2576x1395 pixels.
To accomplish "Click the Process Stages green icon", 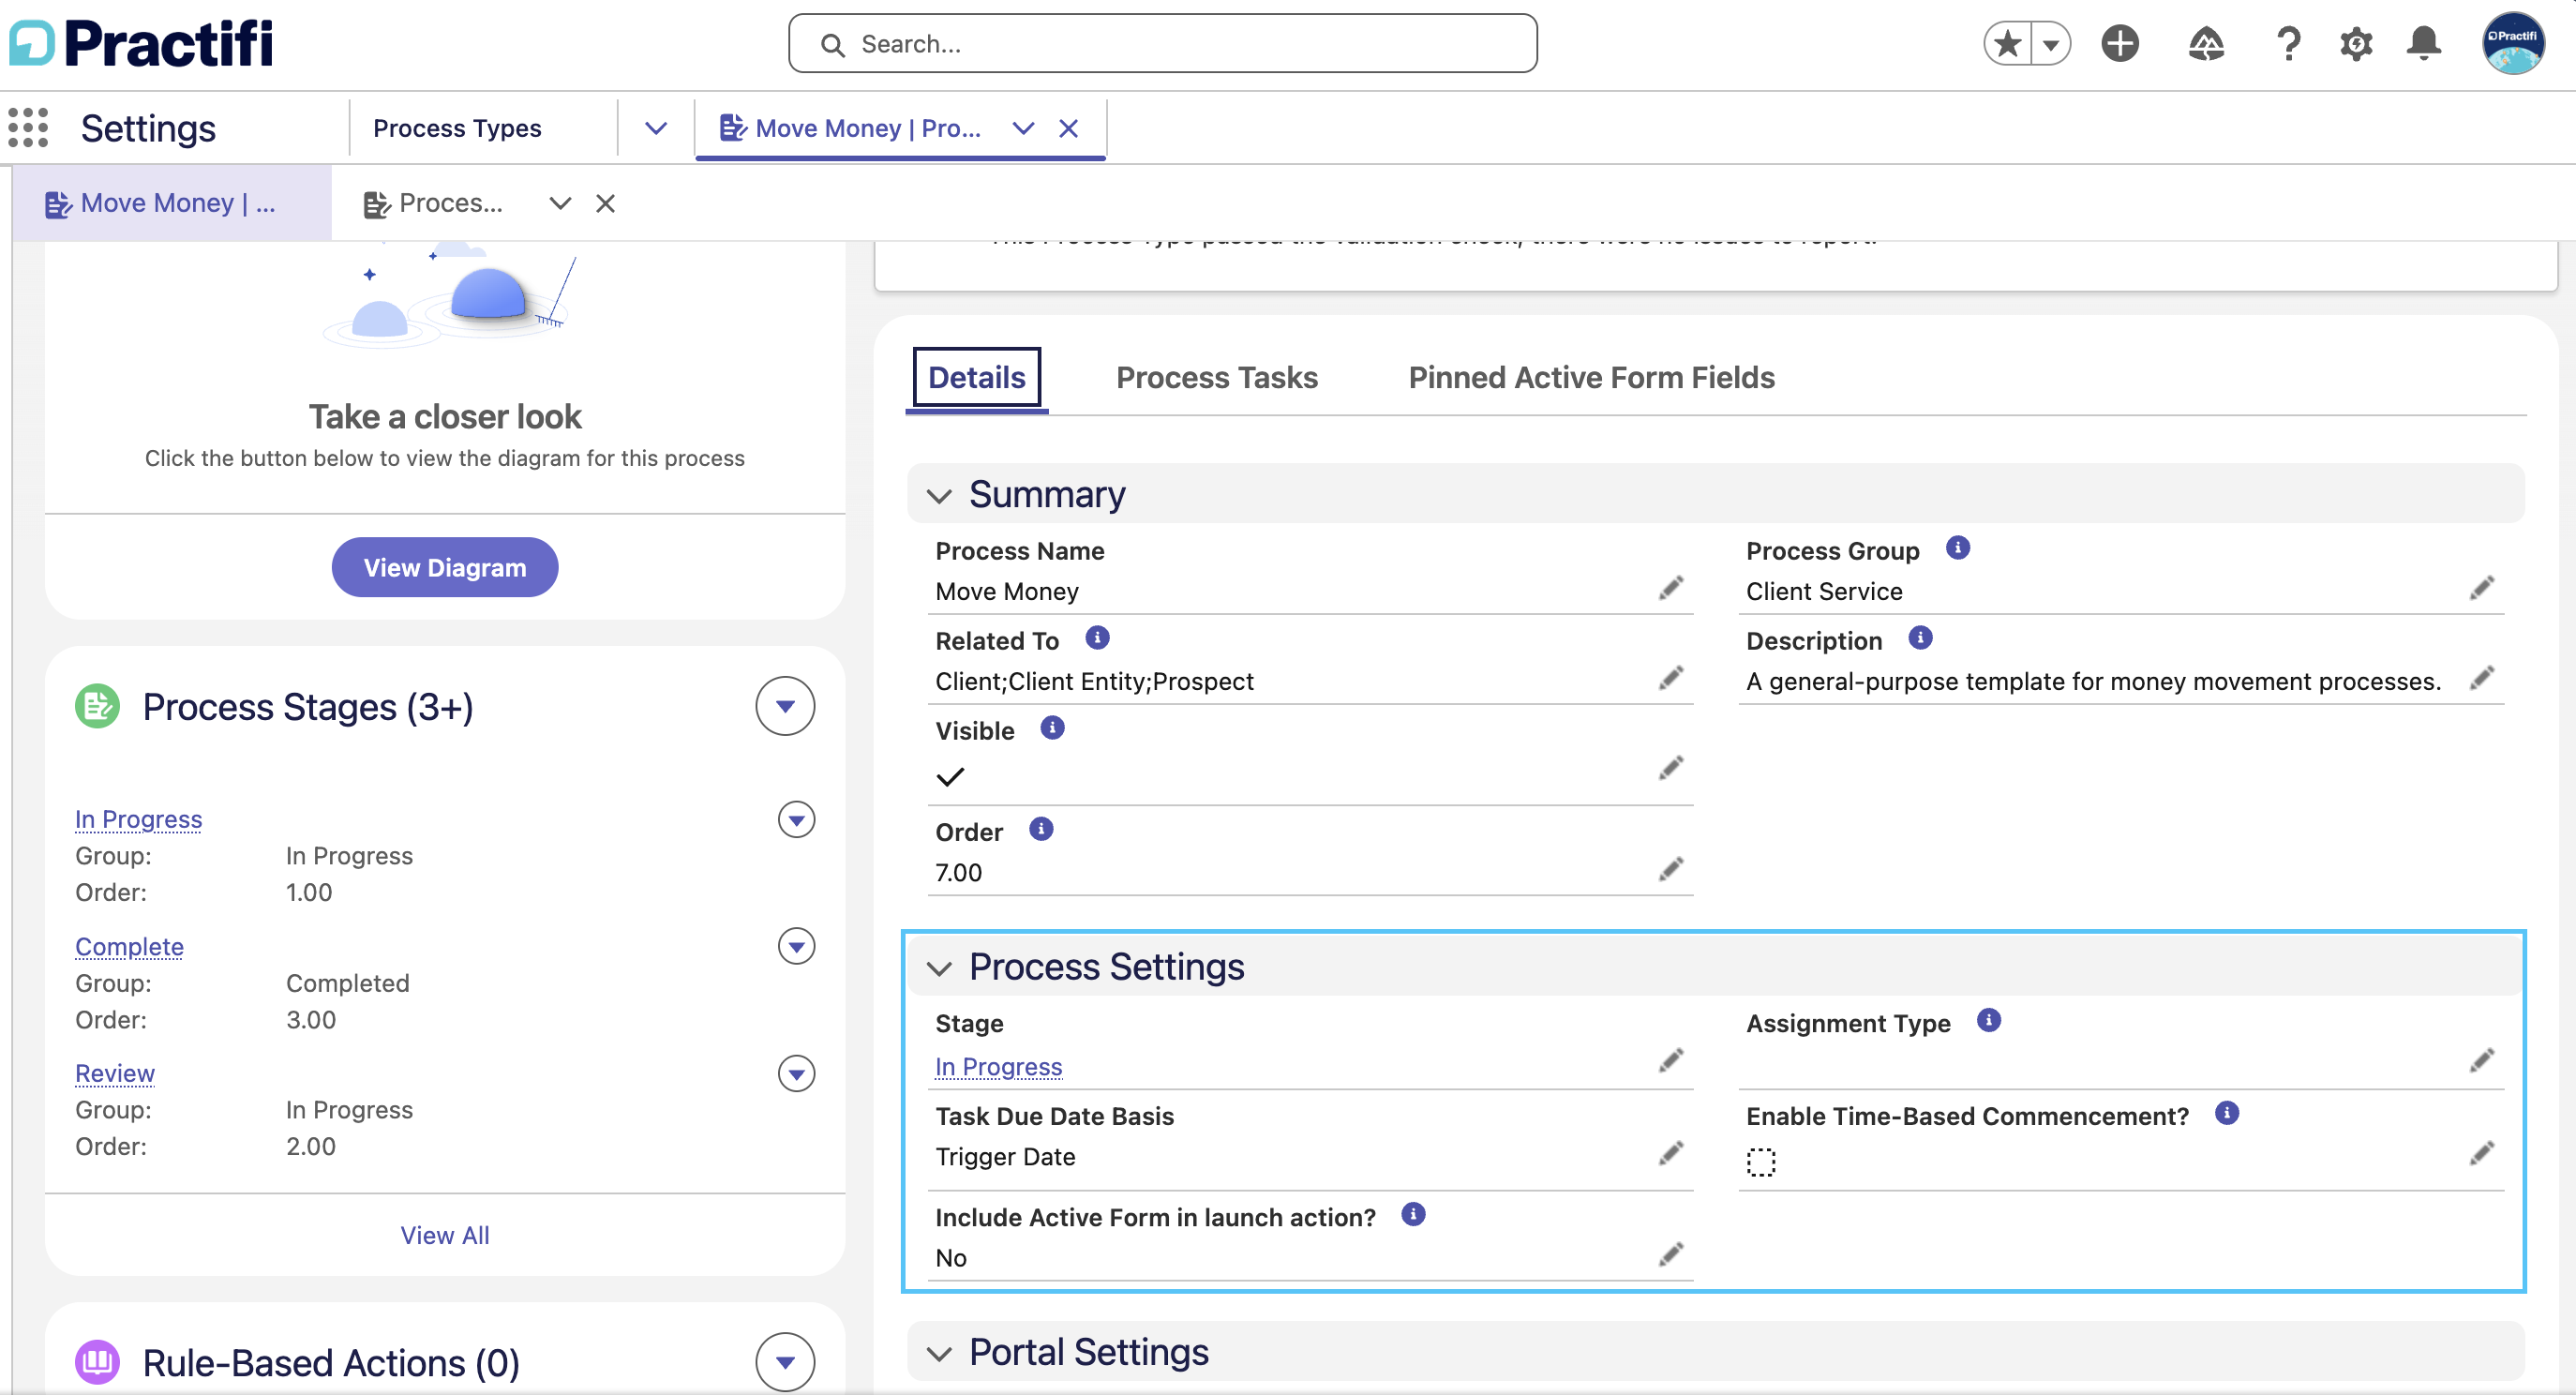I will pyautogui.click(x=97, y=706).
